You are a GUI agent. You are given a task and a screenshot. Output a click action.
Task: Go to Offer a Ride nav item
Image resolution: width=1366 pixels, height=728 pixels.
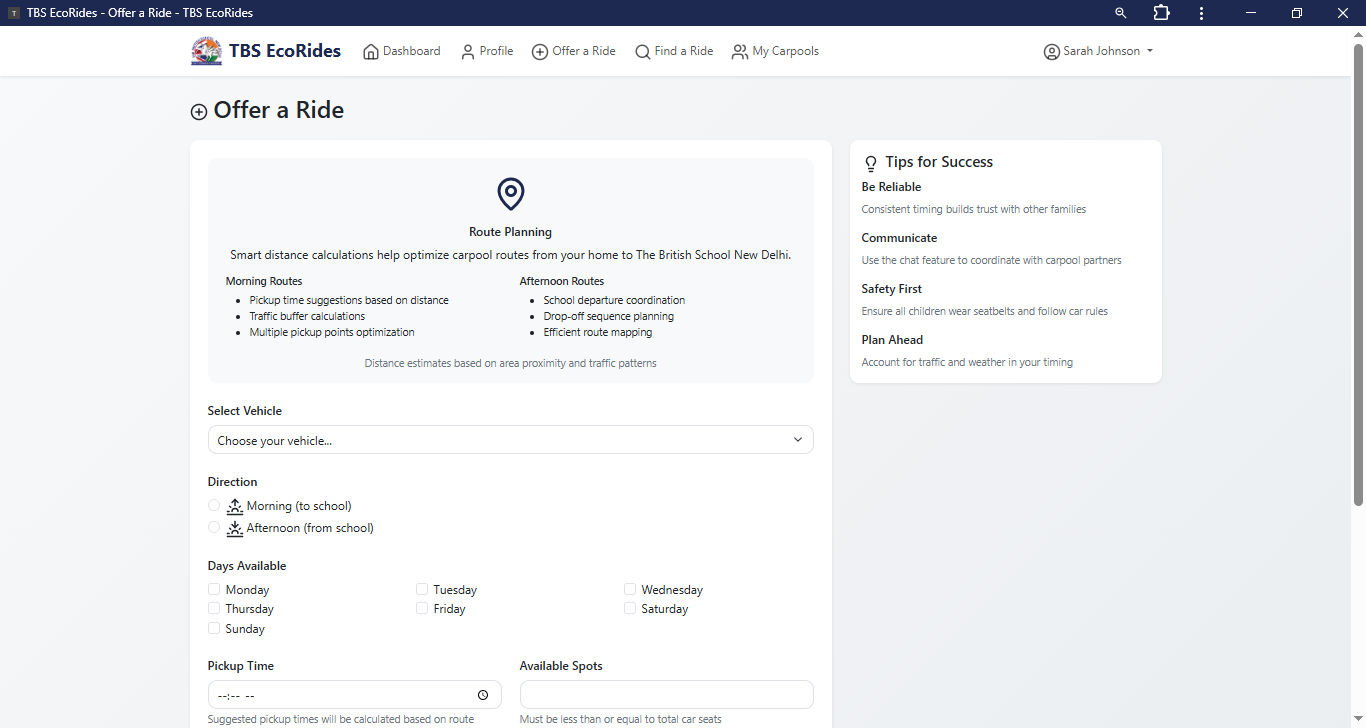[574, 51]
